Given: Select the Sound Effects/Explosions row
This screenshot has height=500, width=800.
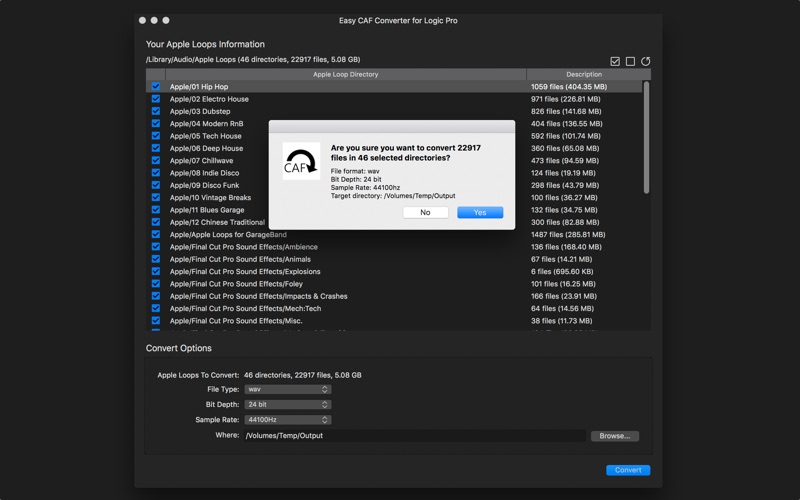Looking at the screenshot, I should click(x=394, y=271).
